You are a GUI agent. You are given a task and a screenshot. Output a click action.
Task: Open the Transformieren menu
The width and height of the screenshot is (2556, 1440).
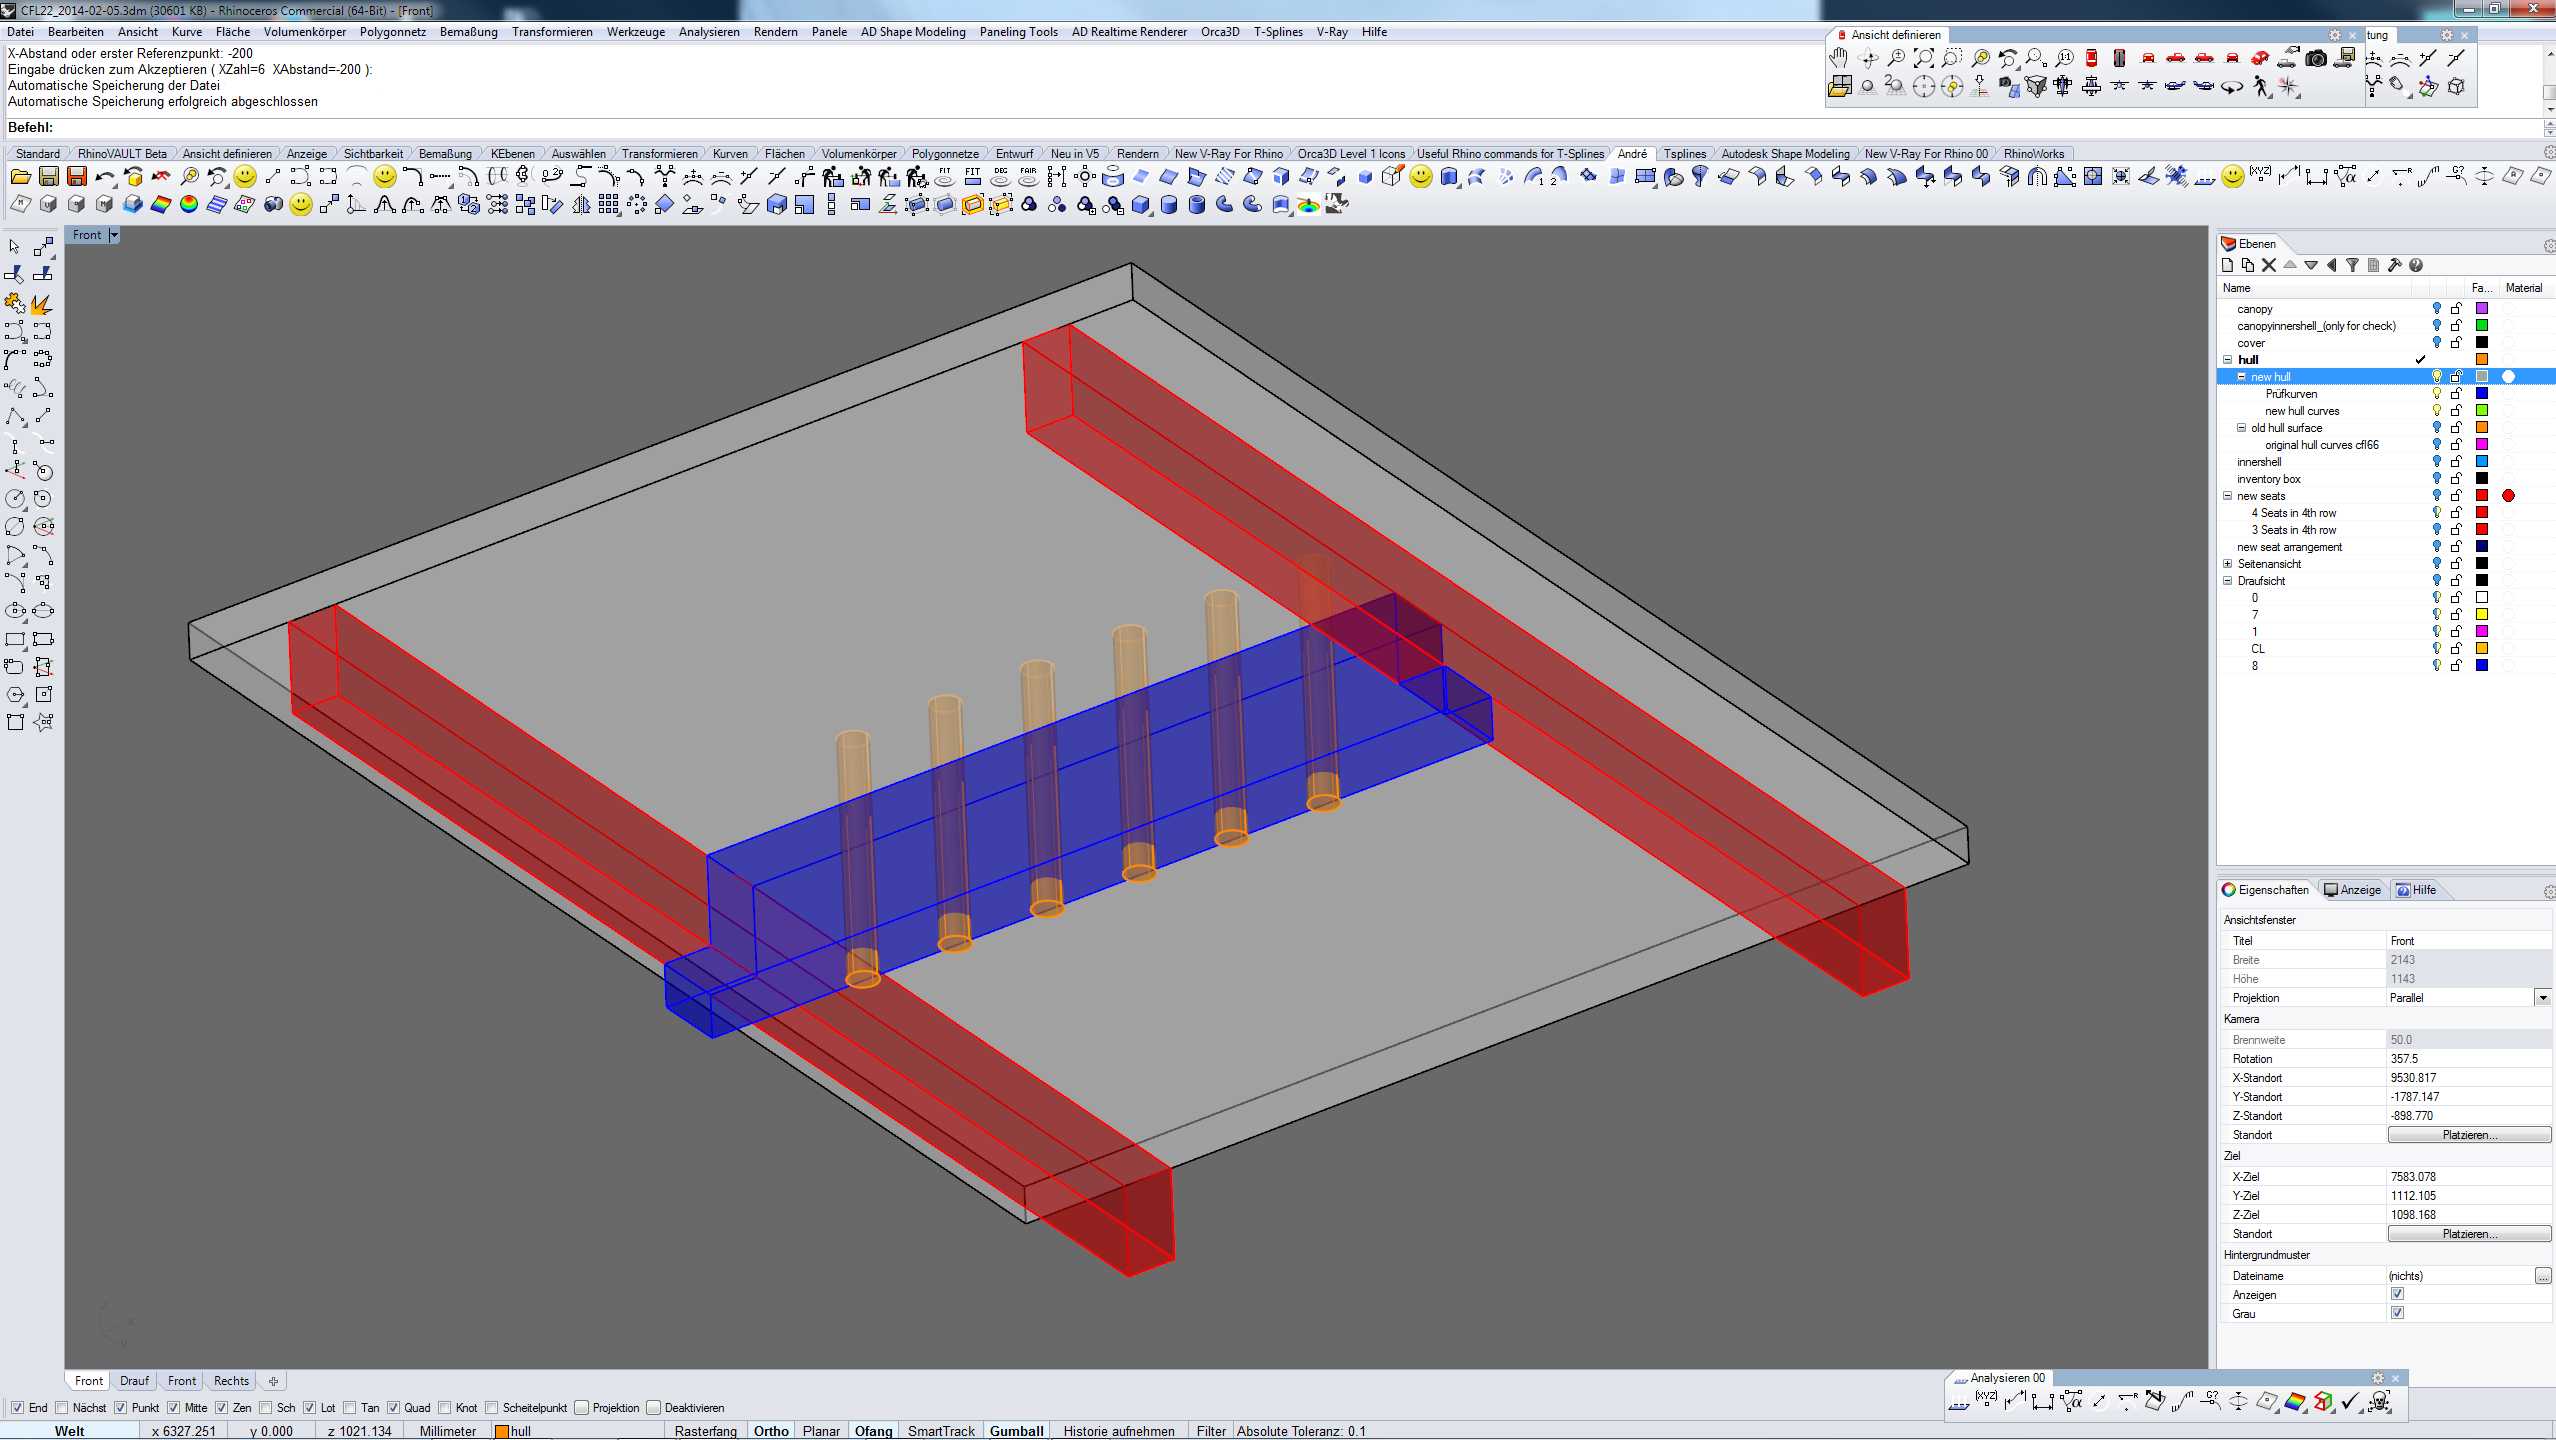click(x=552, y=32)
